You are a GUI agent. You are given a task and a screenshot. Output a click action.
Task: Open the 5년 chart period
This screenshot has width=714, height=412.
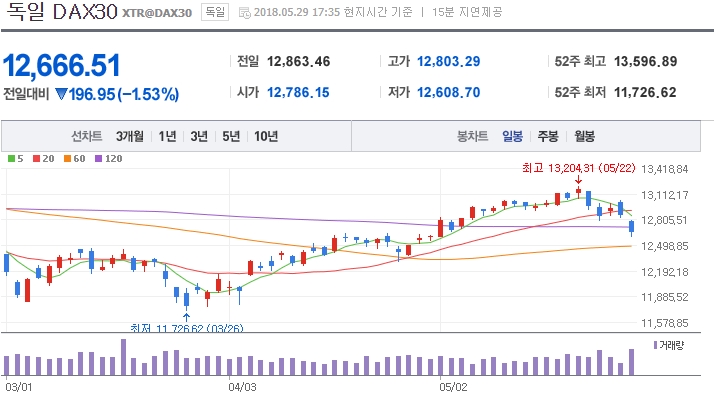231,136
